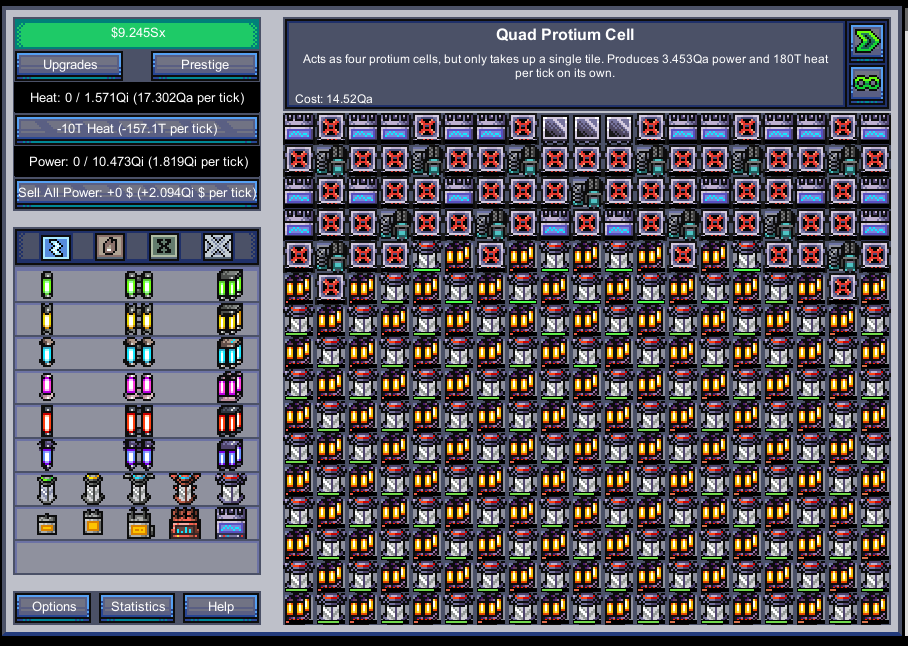
Task: Click Sell All Power button
Action: coord(137,192)
